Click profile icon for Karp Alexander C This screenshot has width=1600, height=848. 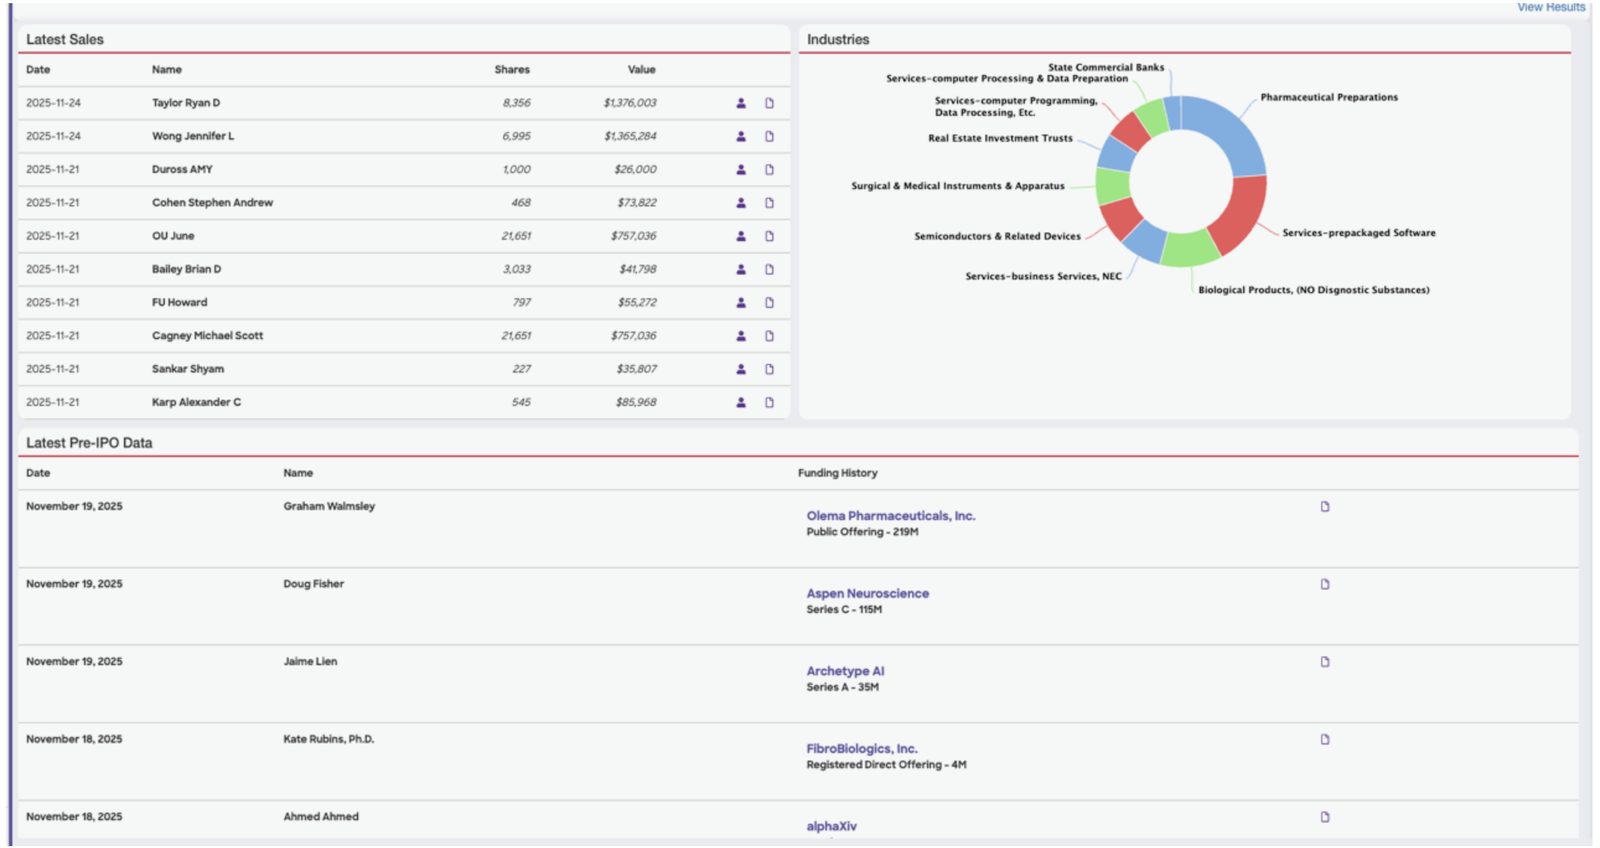(741, 402)
